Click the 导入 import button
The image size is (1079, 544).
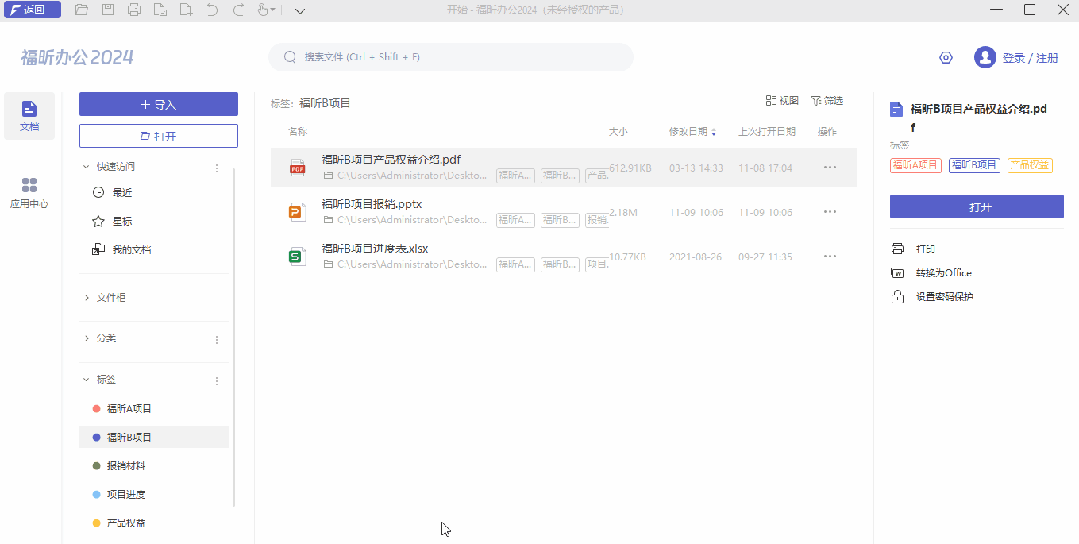[x=158, y=105]
